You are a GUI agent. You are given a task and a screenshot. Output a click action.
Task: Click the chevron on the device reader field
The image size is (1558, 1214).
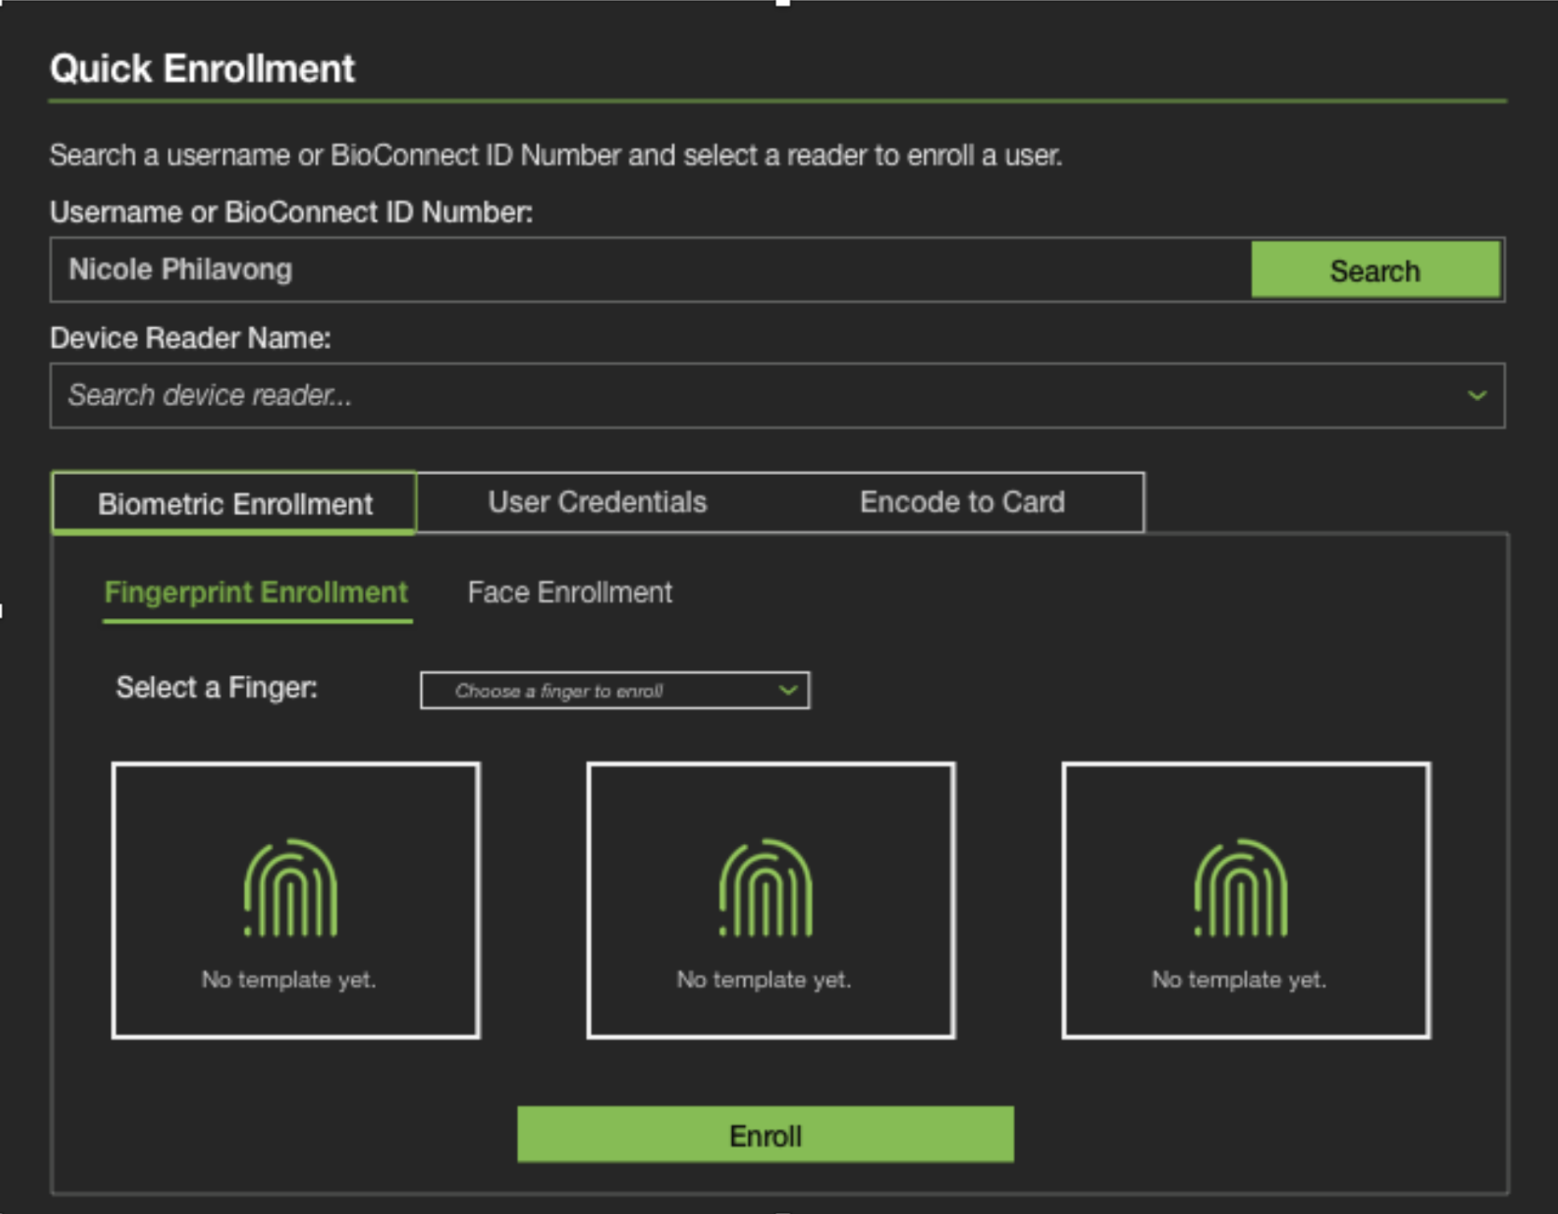click(1477, 396)
